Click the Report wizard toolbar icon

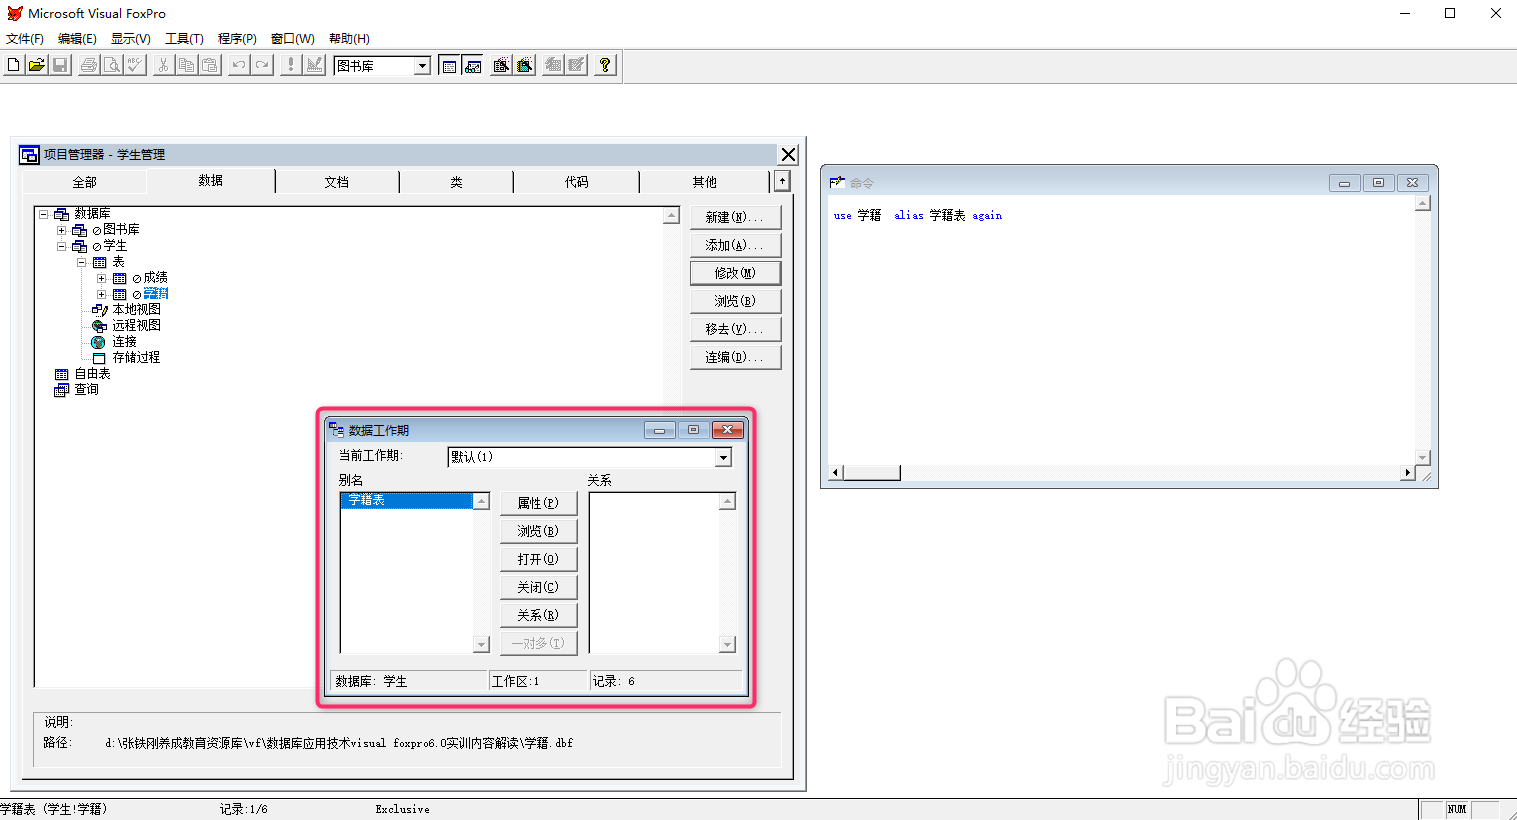click(524, 65)
